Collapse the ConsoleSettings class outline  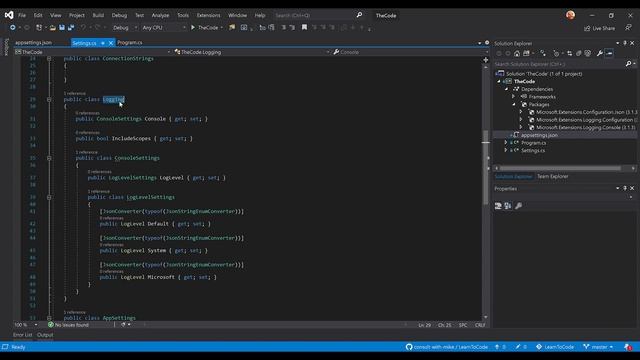pyautogui.click(x=49, y=158)
